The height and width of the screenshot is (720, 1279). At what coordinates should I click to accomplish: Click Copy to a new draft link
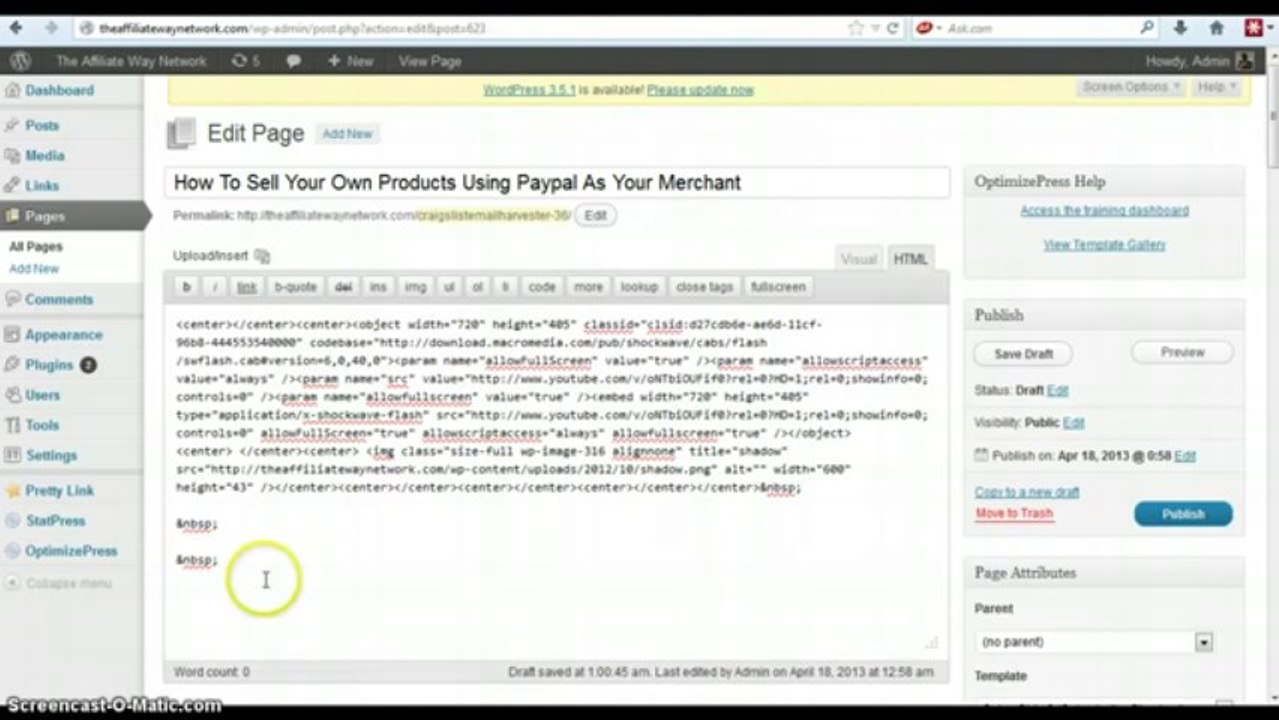[1027, 492]
